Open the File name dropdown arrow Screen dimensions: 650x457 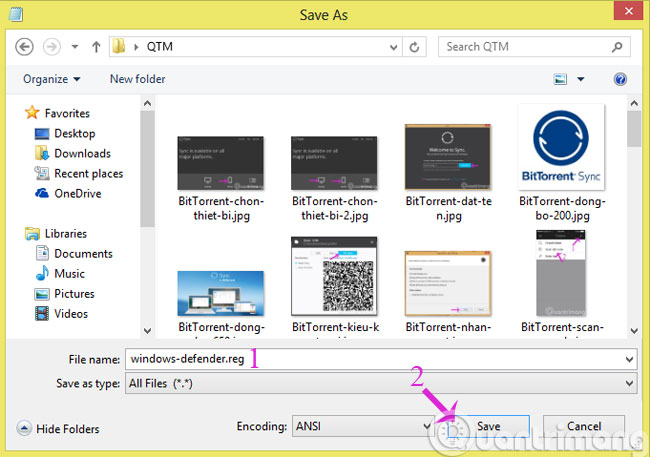[629, 359]
